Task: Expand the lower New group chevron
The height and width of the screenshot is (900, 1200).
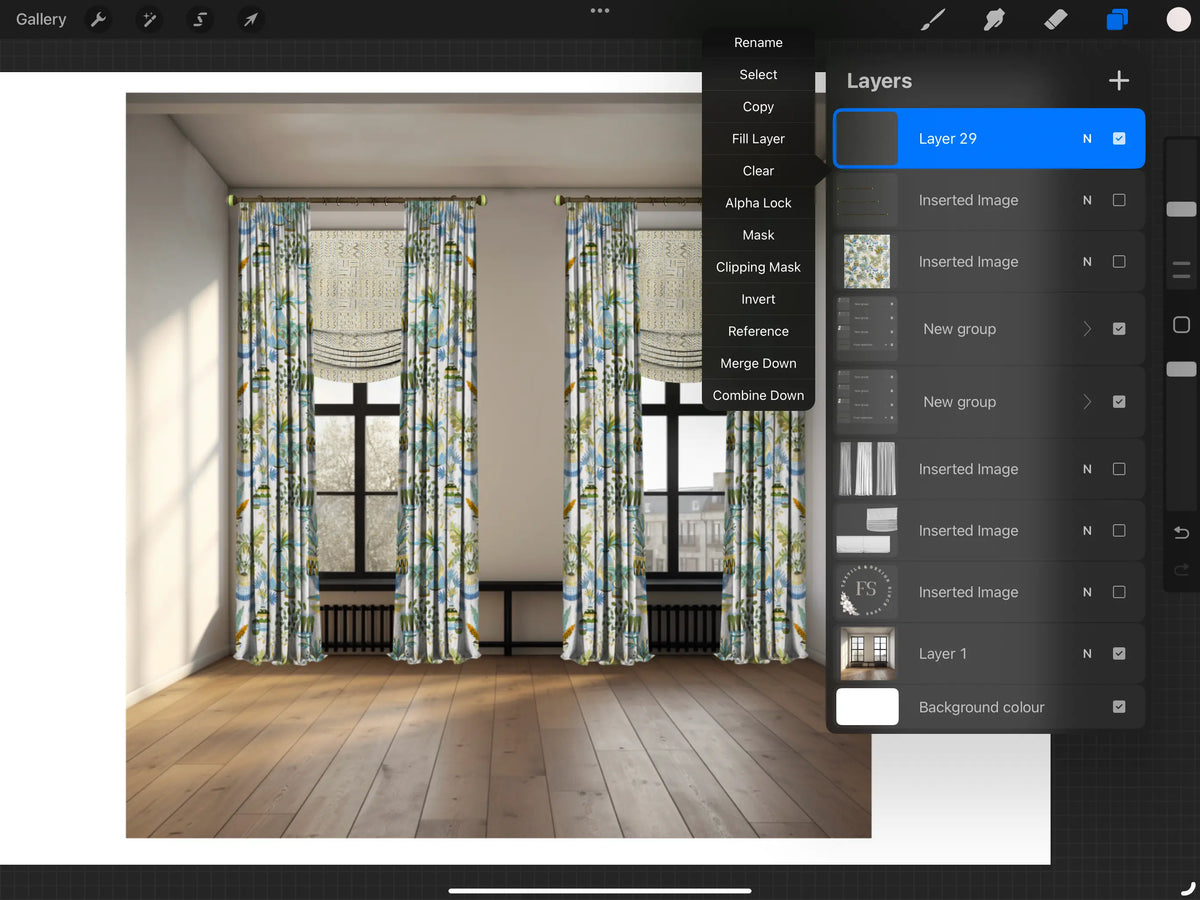Action: pyautogui.click(x=1087, y=402)
